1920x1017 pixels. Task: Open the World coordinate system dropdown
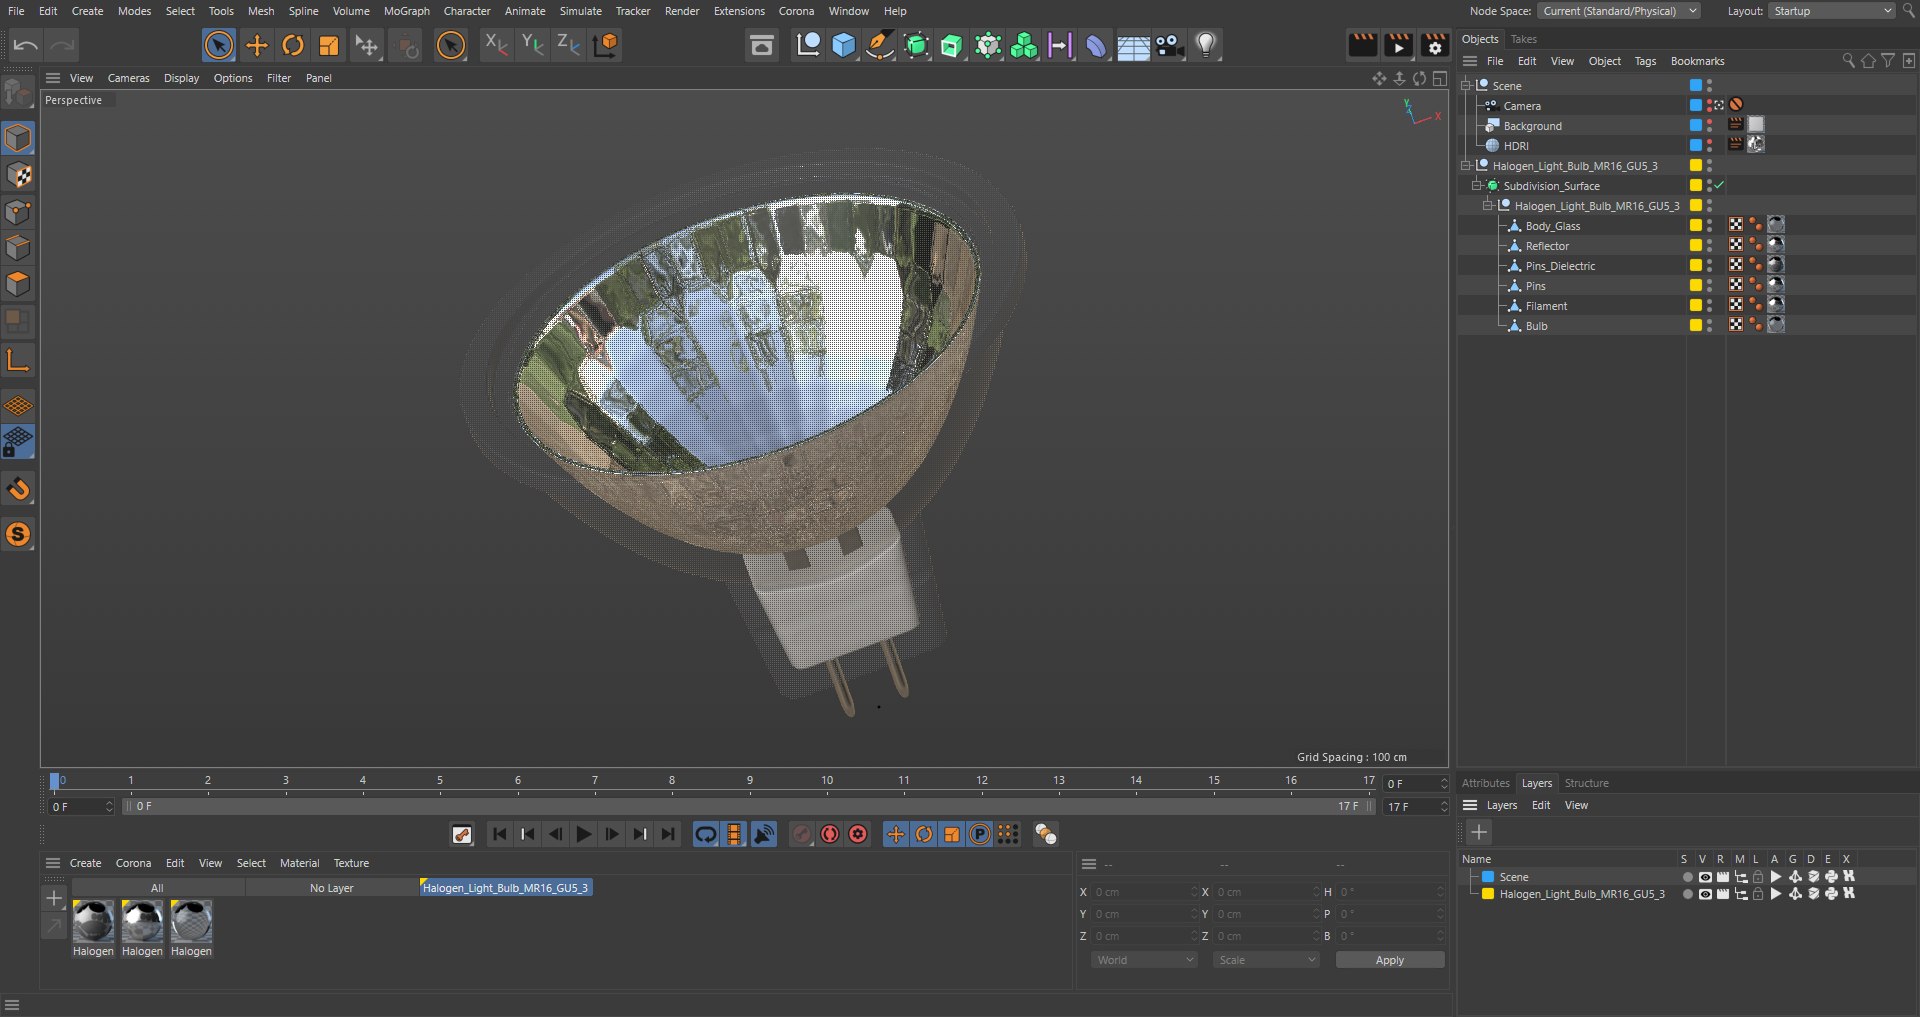pyautogui.click(x=1144, y=960)
